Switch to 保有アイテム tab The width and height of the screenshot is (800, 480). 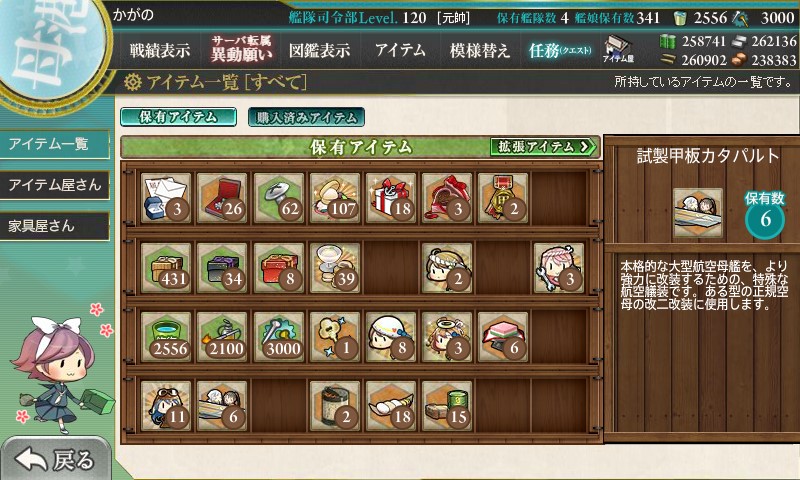[x=178, y=117]
